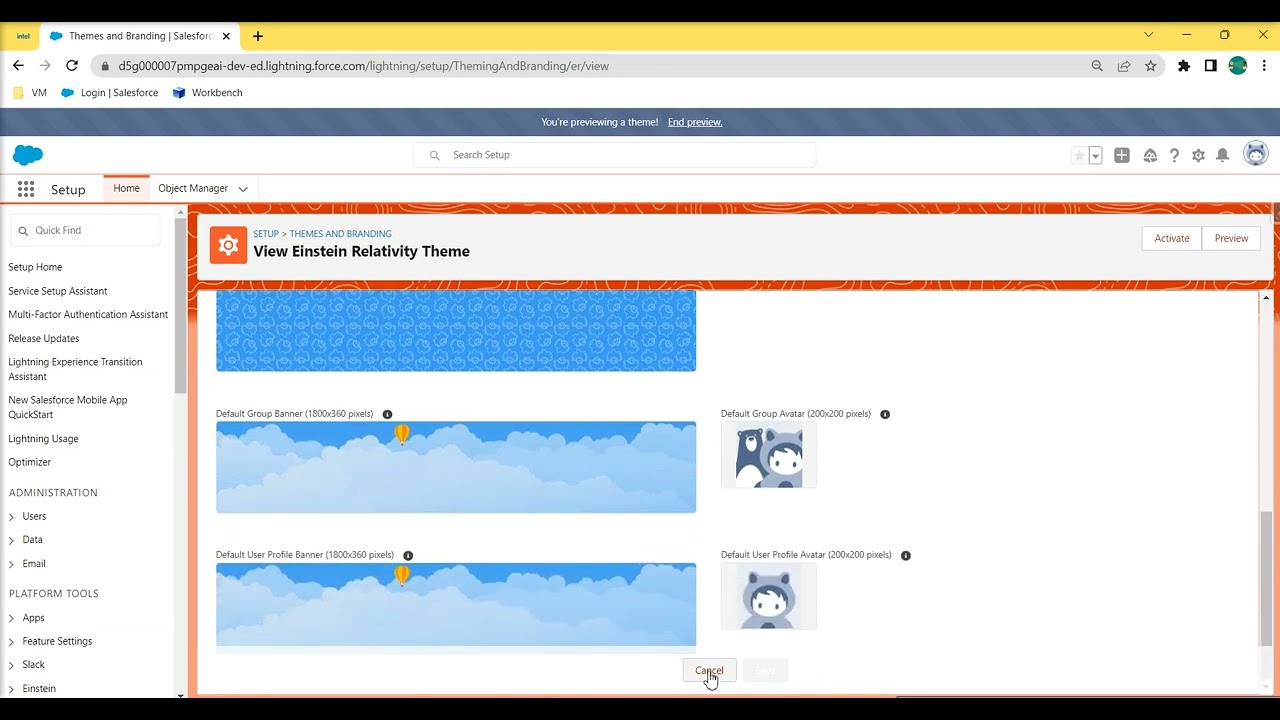Click the Preview button
Screen dimensions: 1280x720
[x=1231, y=238]
